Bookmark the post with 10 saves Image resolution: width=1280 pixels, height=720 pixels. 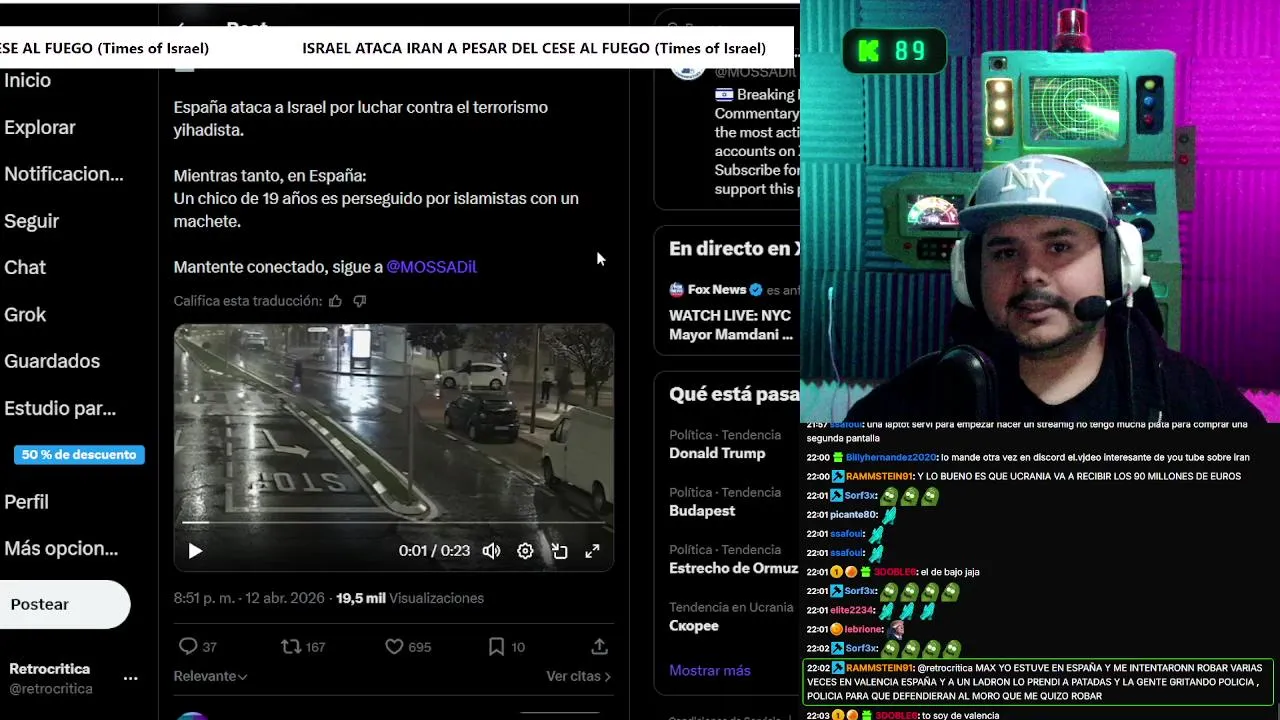506,647
